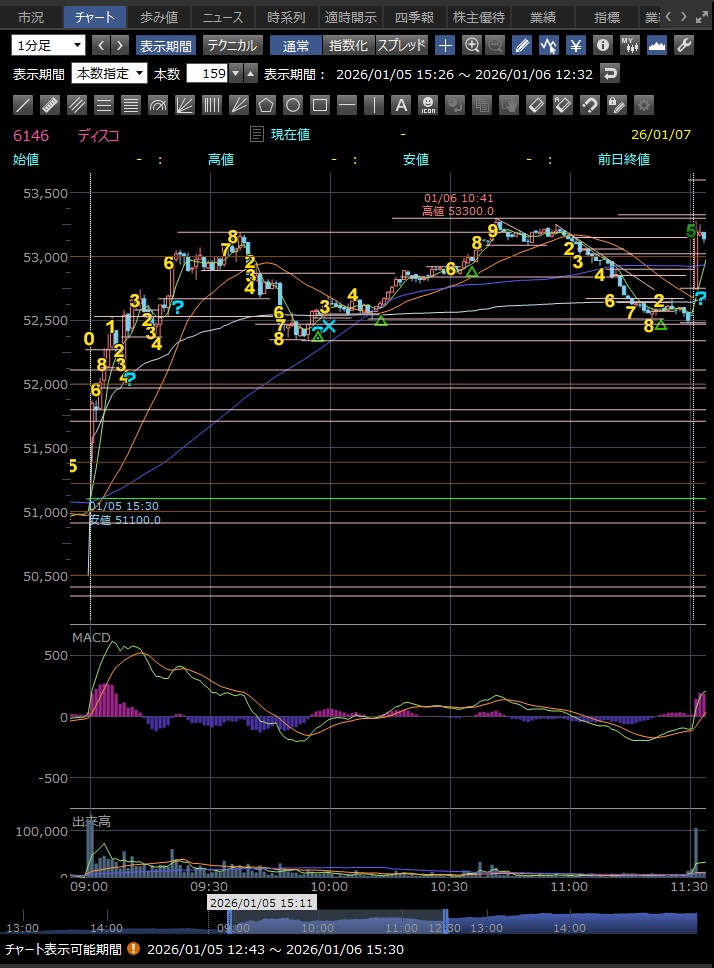Choose the ellipse drawing tool
714x968 pixels.
[292, 104]
